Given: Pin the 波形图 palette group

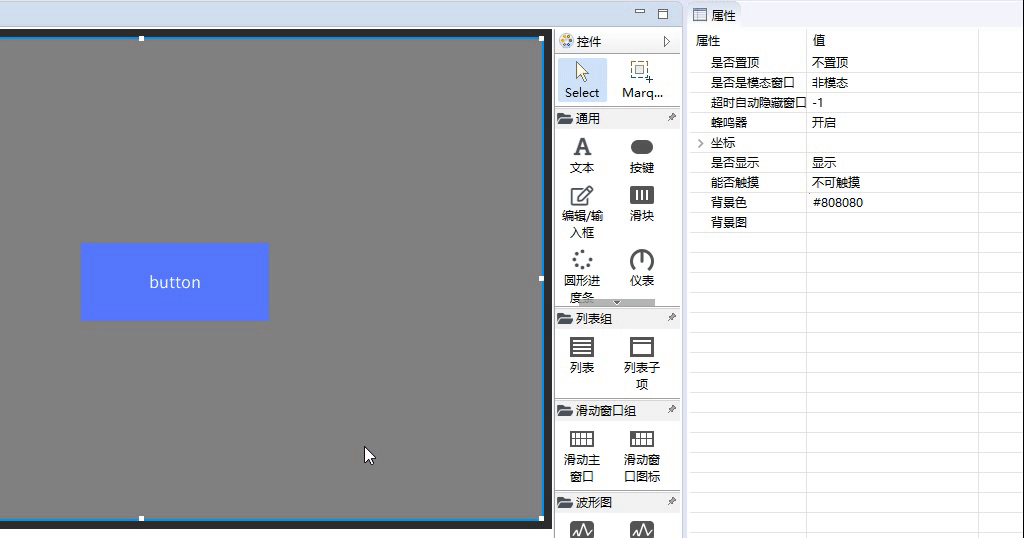Looking at the screenshot, I should [671, 501].
